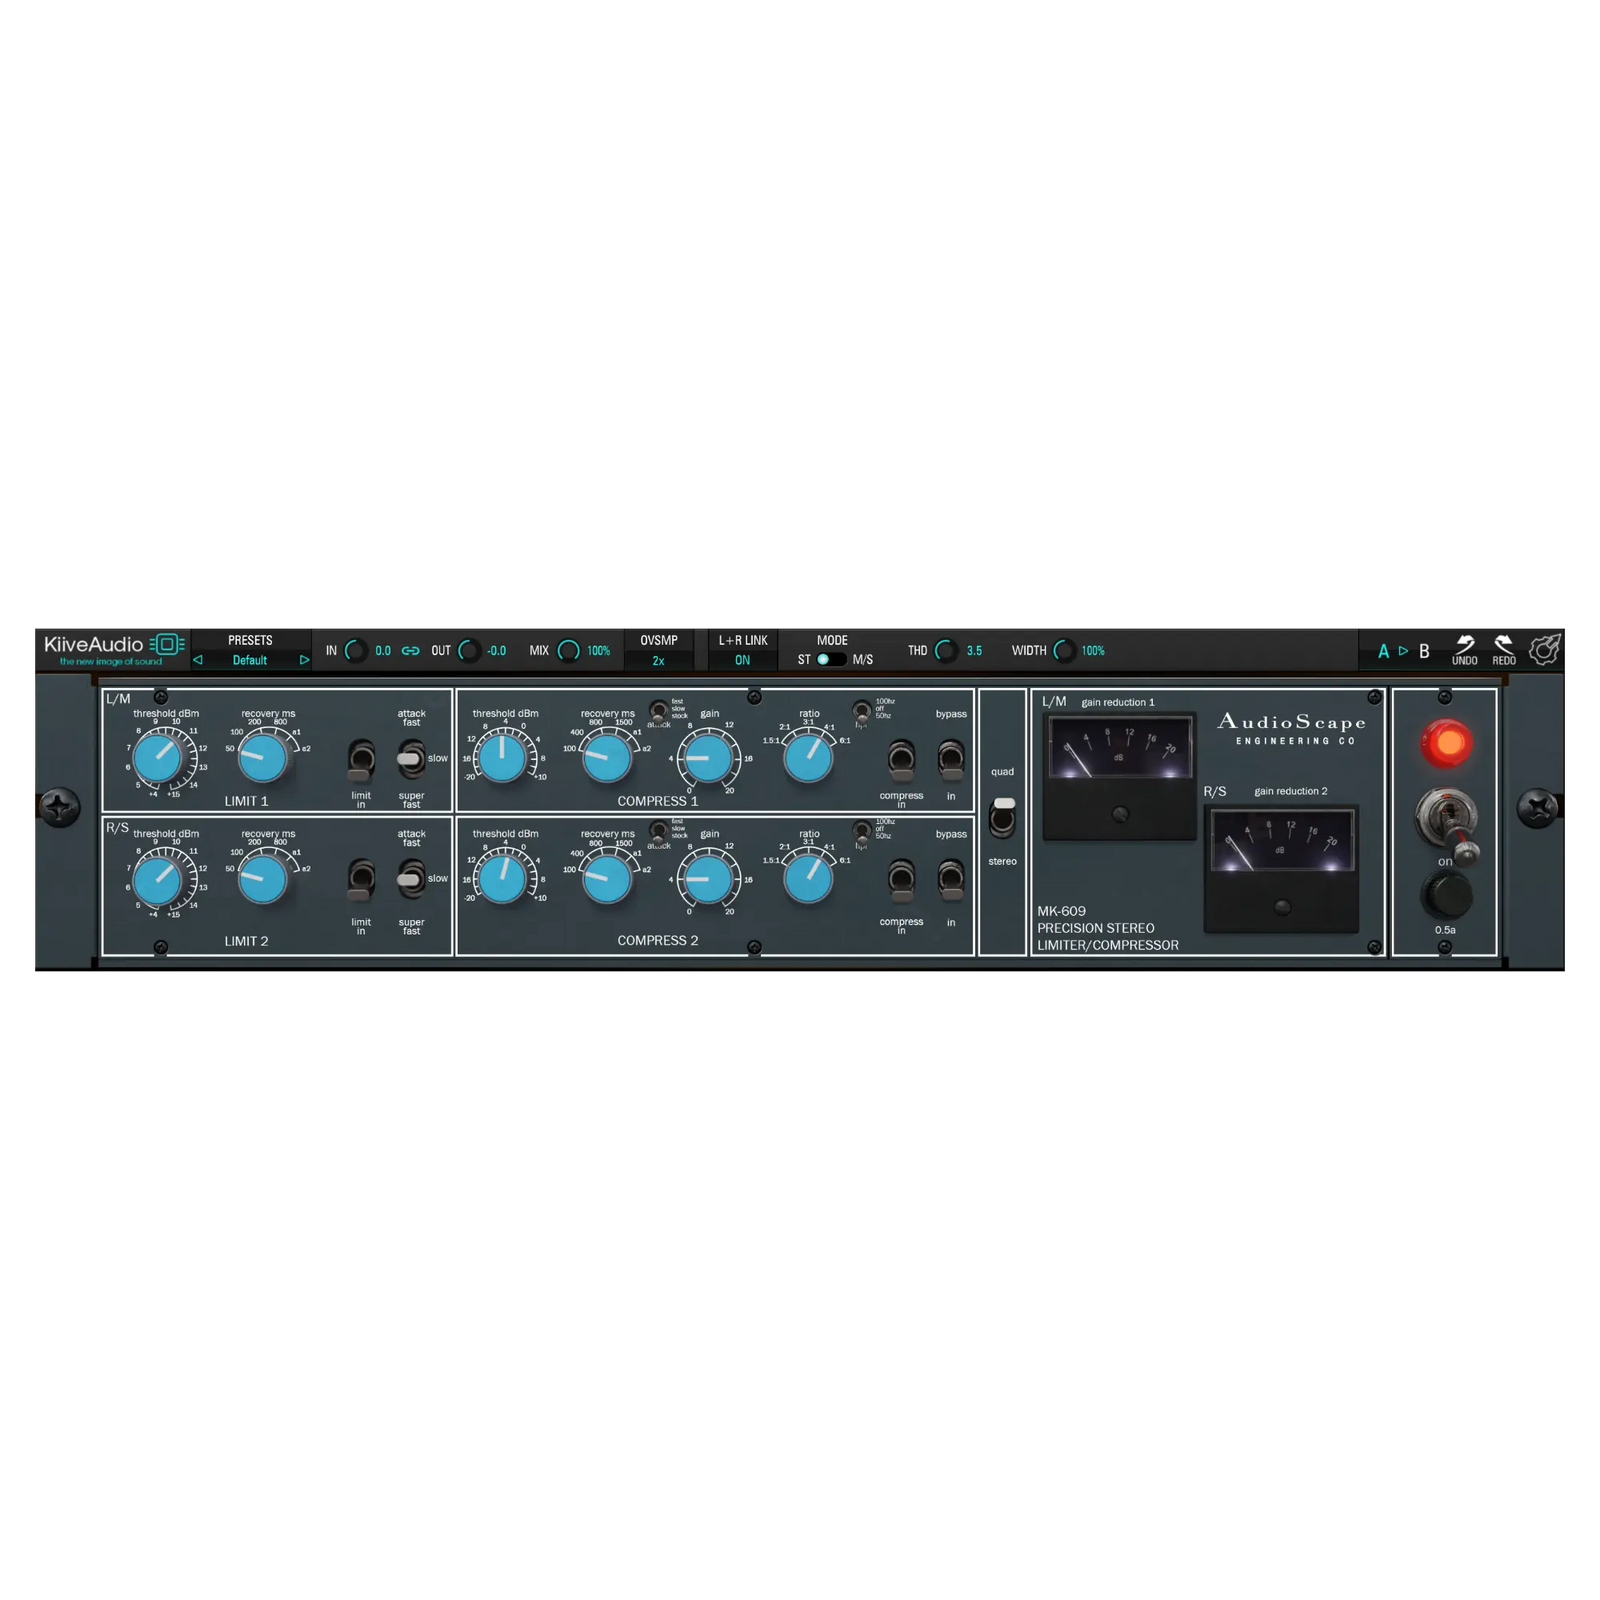Go to the previous preset arrow
Viewport: 1600px width, 1600px height.
click(198, 660)
